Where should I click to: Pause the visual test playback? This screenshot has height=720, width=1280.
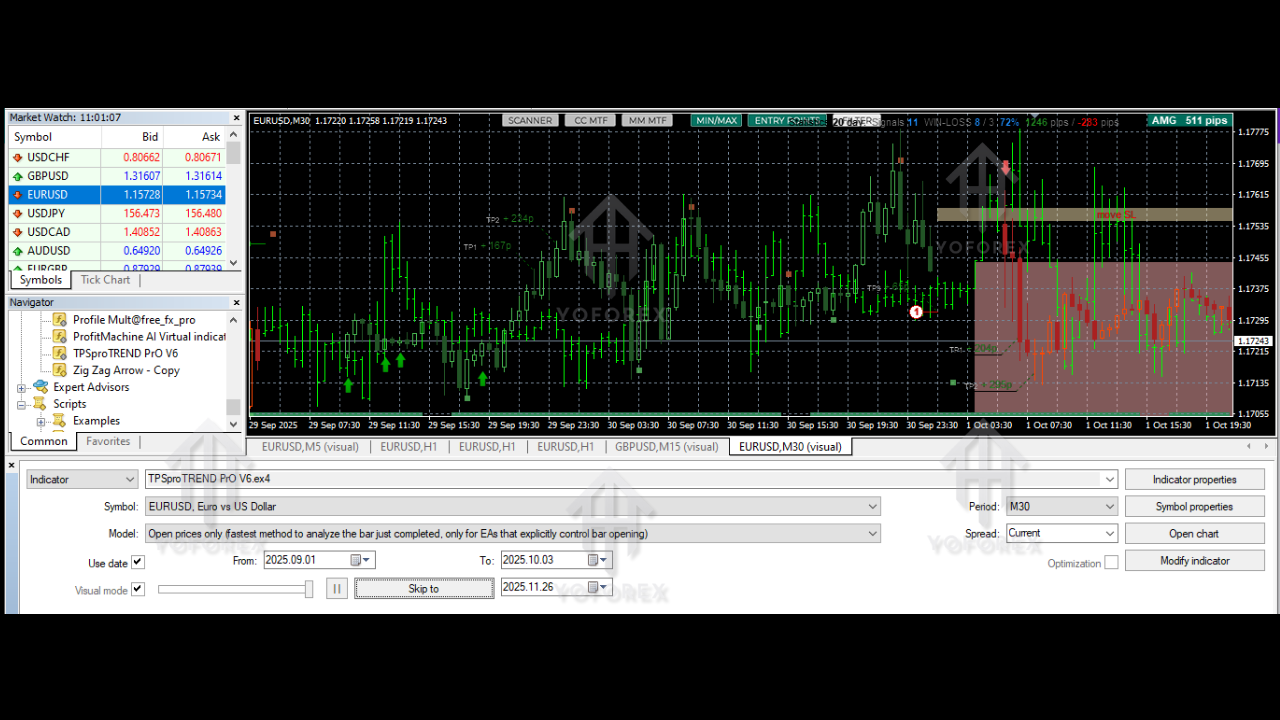tap(337, 589)
